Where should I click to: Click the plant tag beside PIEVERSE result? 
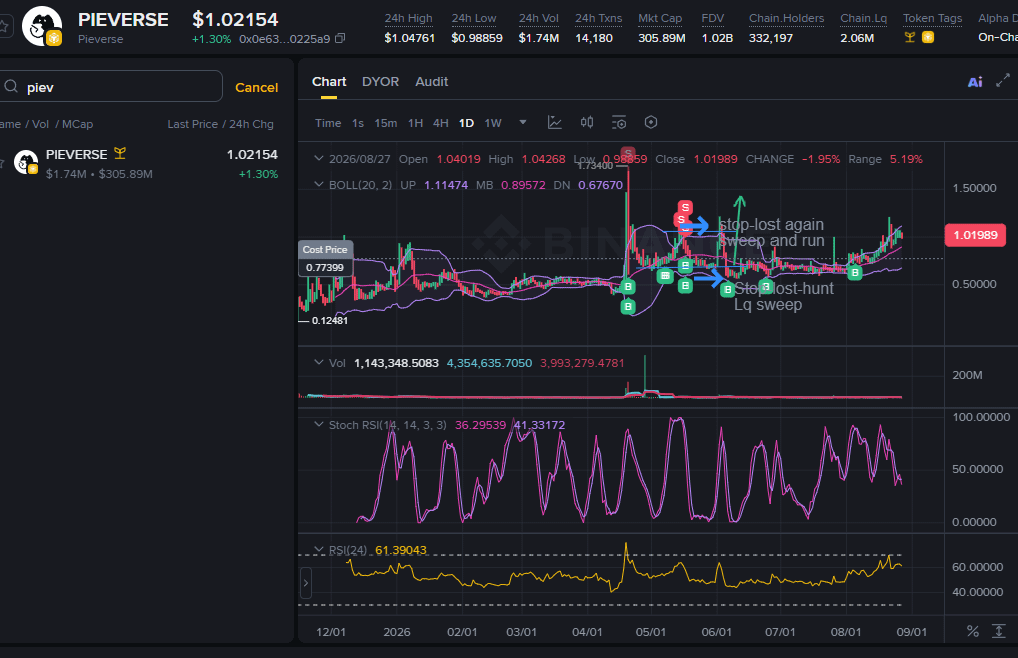(120, 154)
